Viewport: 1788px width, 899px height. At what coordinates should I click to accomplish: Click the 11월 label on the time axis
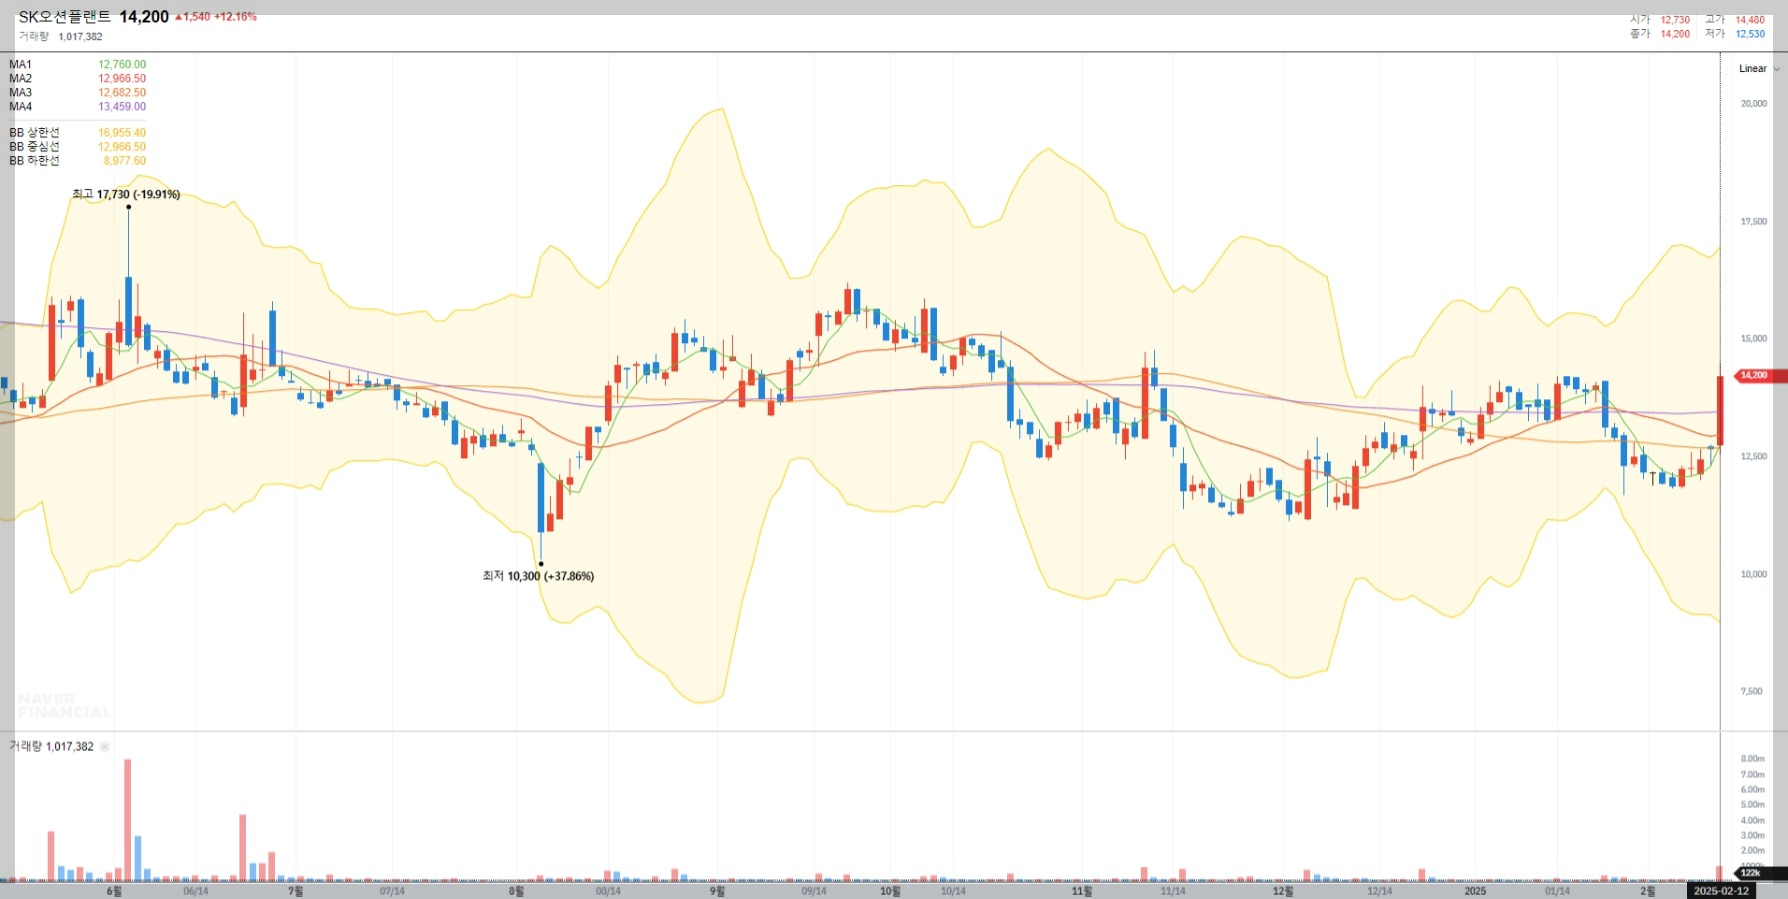(x=1082, y=891)
